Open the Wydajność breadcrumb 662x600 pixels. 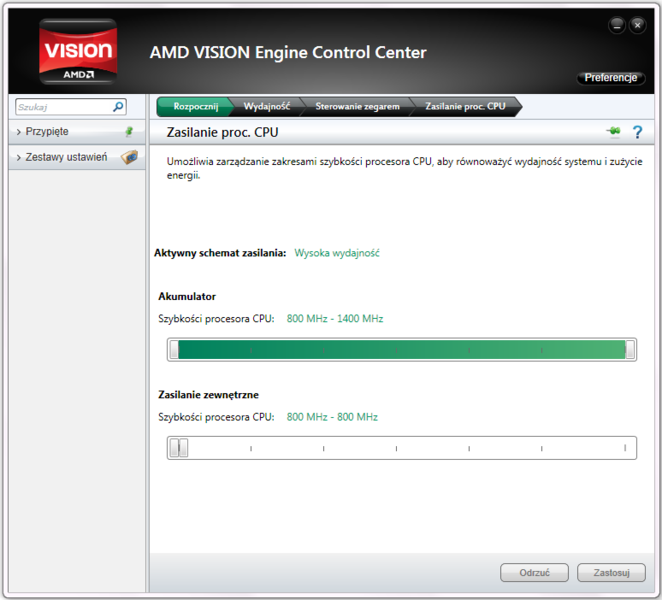coord(267,106)
